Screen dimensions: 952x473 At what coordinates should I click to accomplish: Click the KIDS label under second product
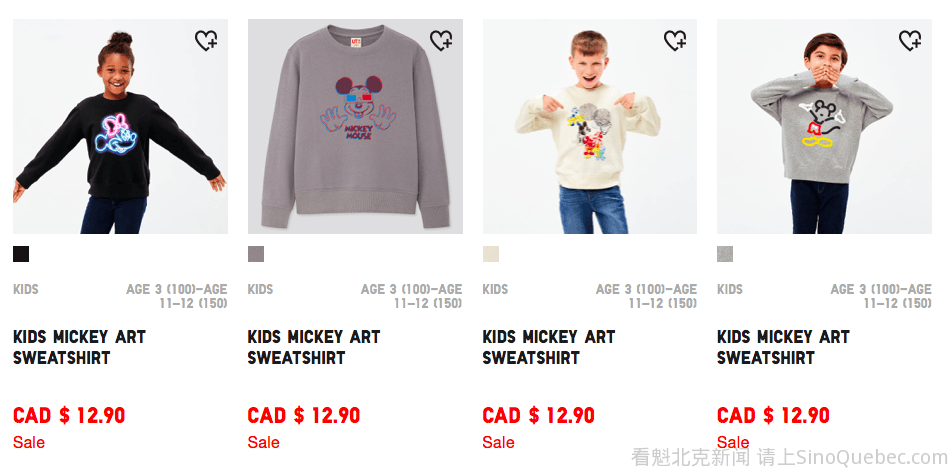point(260,290)
